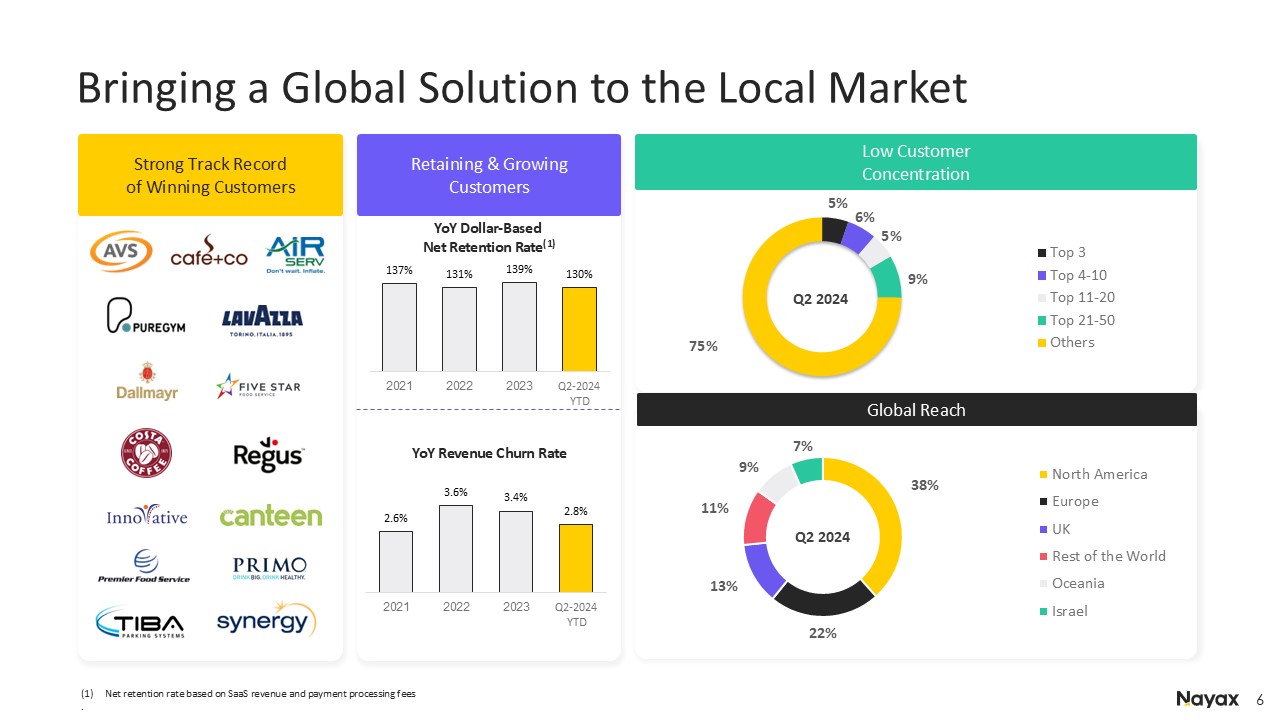Click the 22% label on Global Reach chart
The height and width of the screenshot is (720, 1280).
pos(823,633)
